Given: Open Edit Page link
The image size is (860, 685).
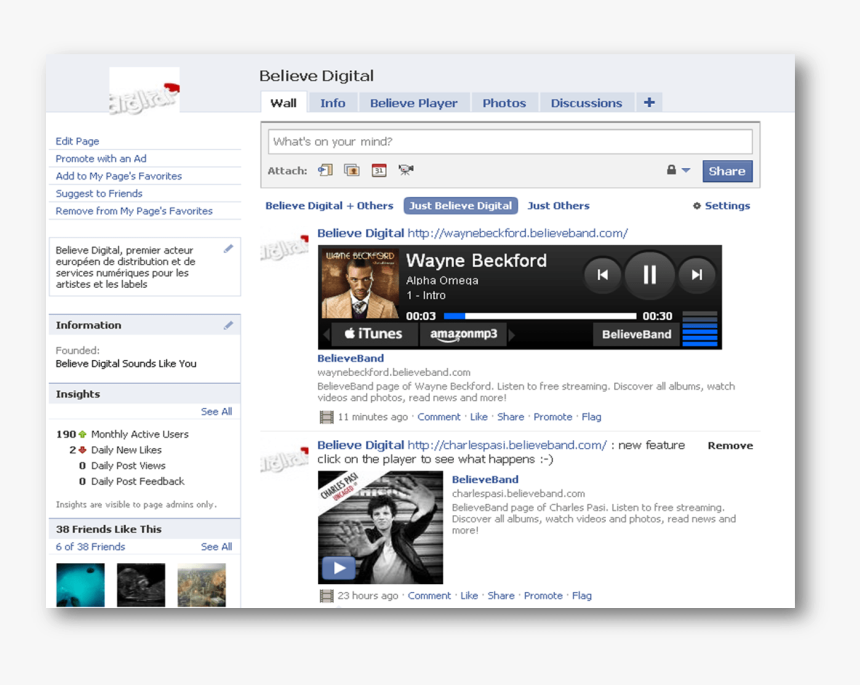Looking at the screenshot, I should pos(77,141).
